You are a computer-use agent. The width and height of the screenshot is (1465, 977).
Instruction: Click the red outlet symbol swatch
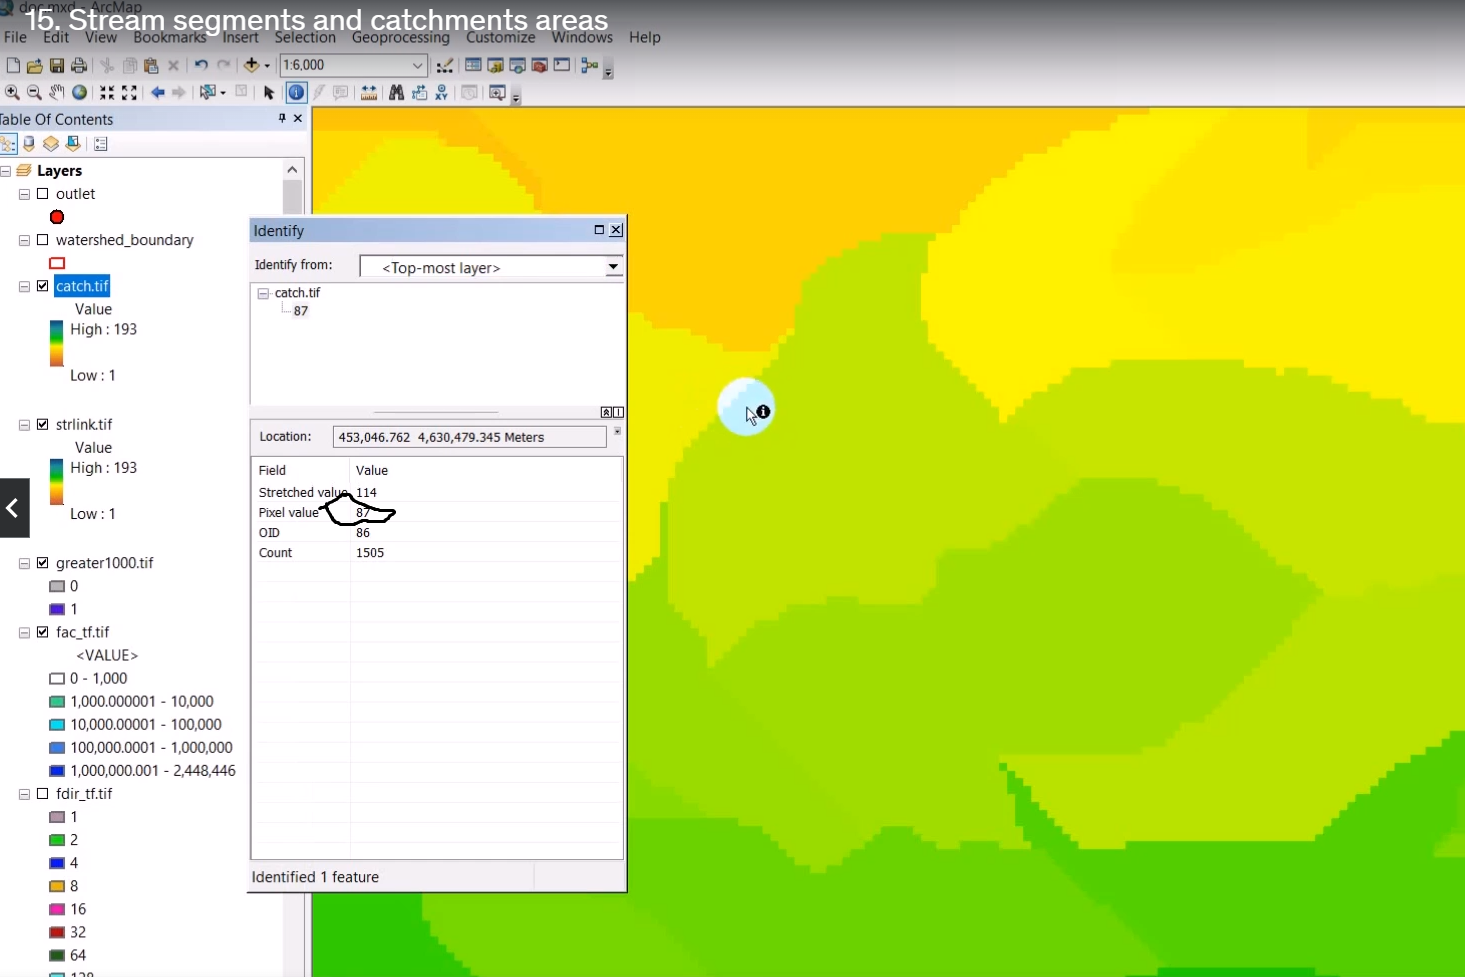tap(57, 217)
